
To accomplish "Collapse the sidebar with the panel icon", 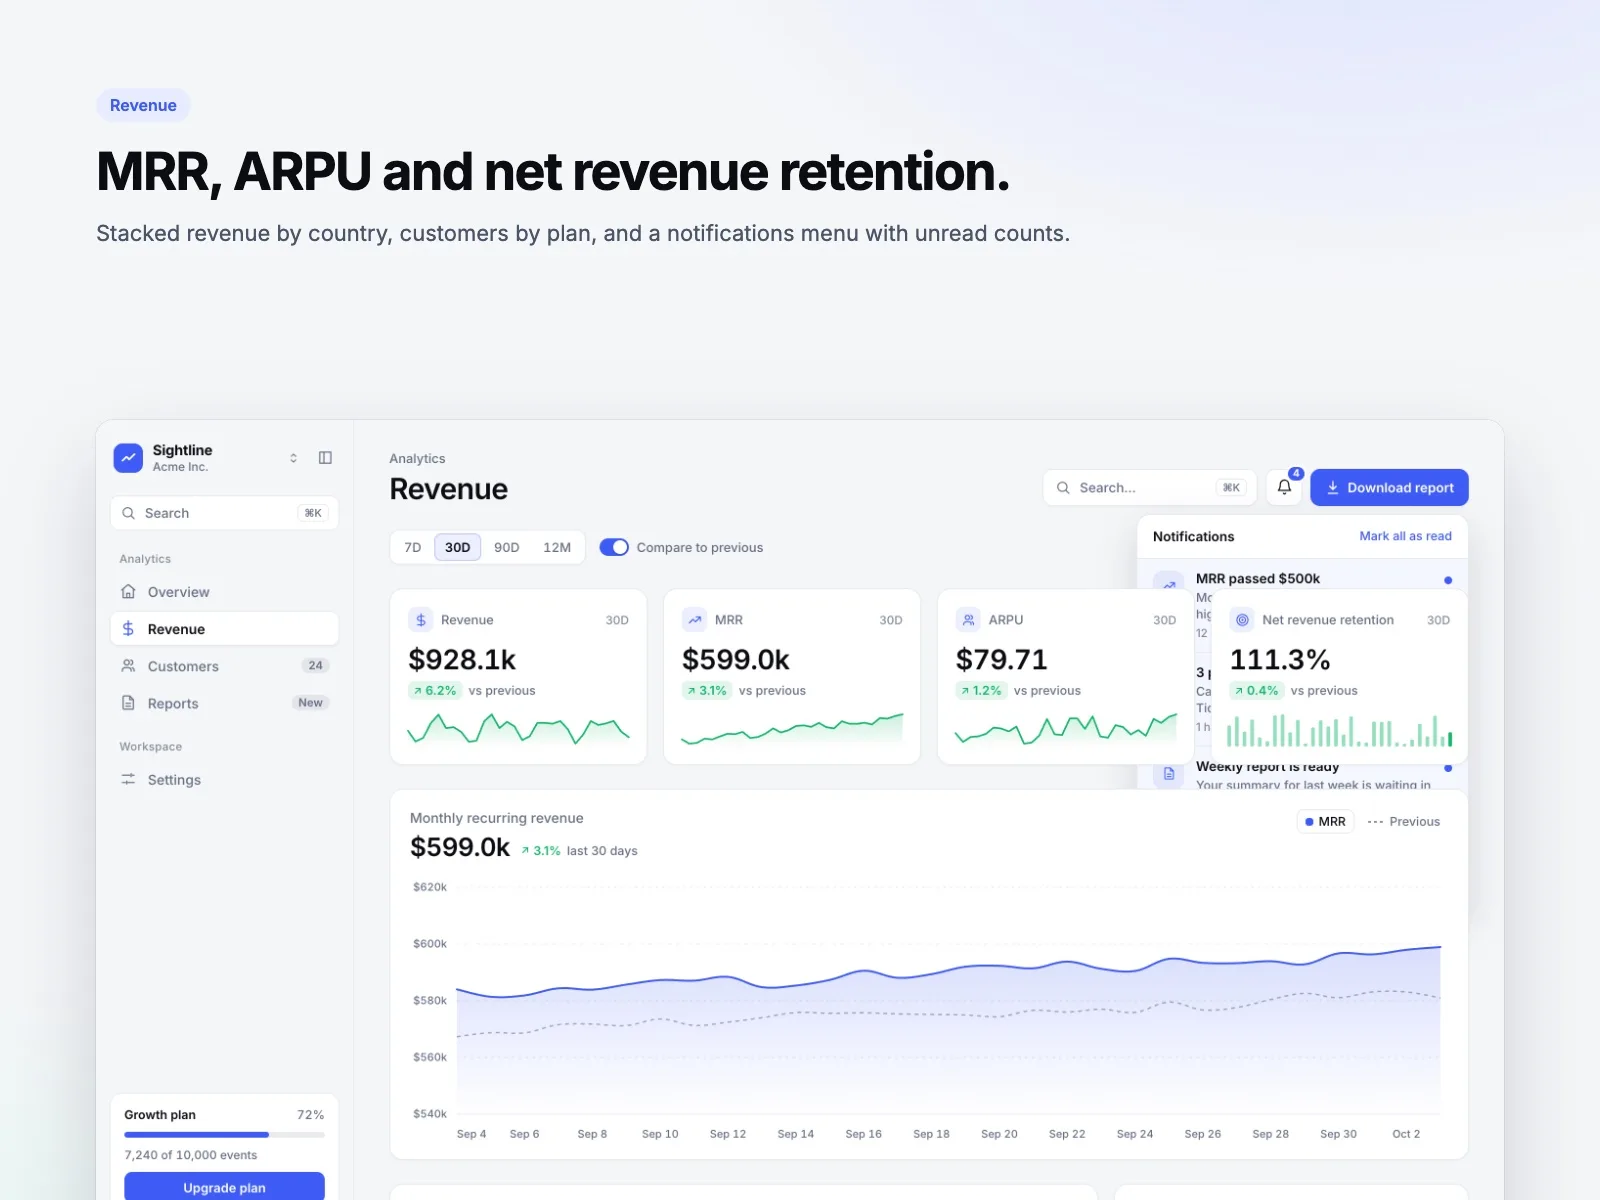I will tap(325, 458).
